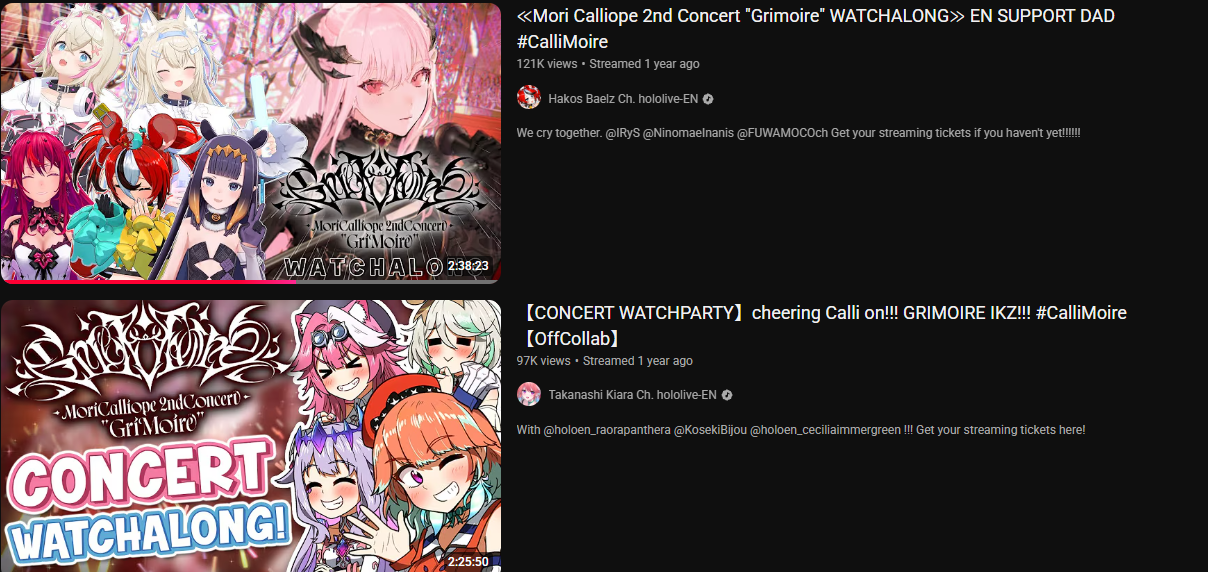Click the @holoen_raorapanthera mention

pyautogui.click(x=606, y=430)
